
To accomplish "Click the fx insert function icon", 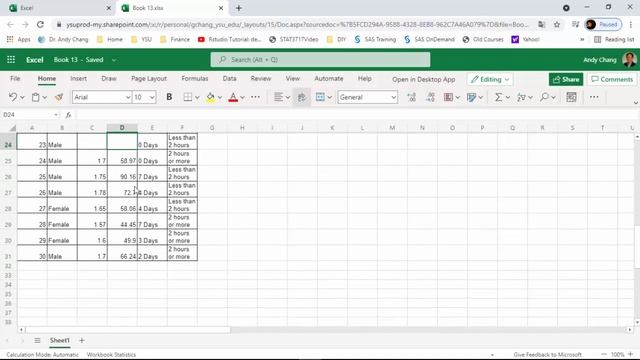I will (69, 115).
